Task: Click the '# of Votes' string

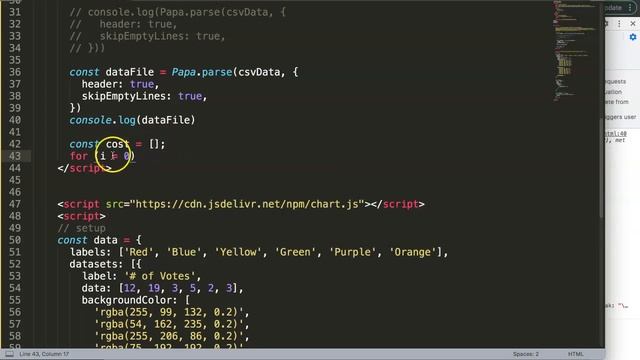Action: click(160, 276)
